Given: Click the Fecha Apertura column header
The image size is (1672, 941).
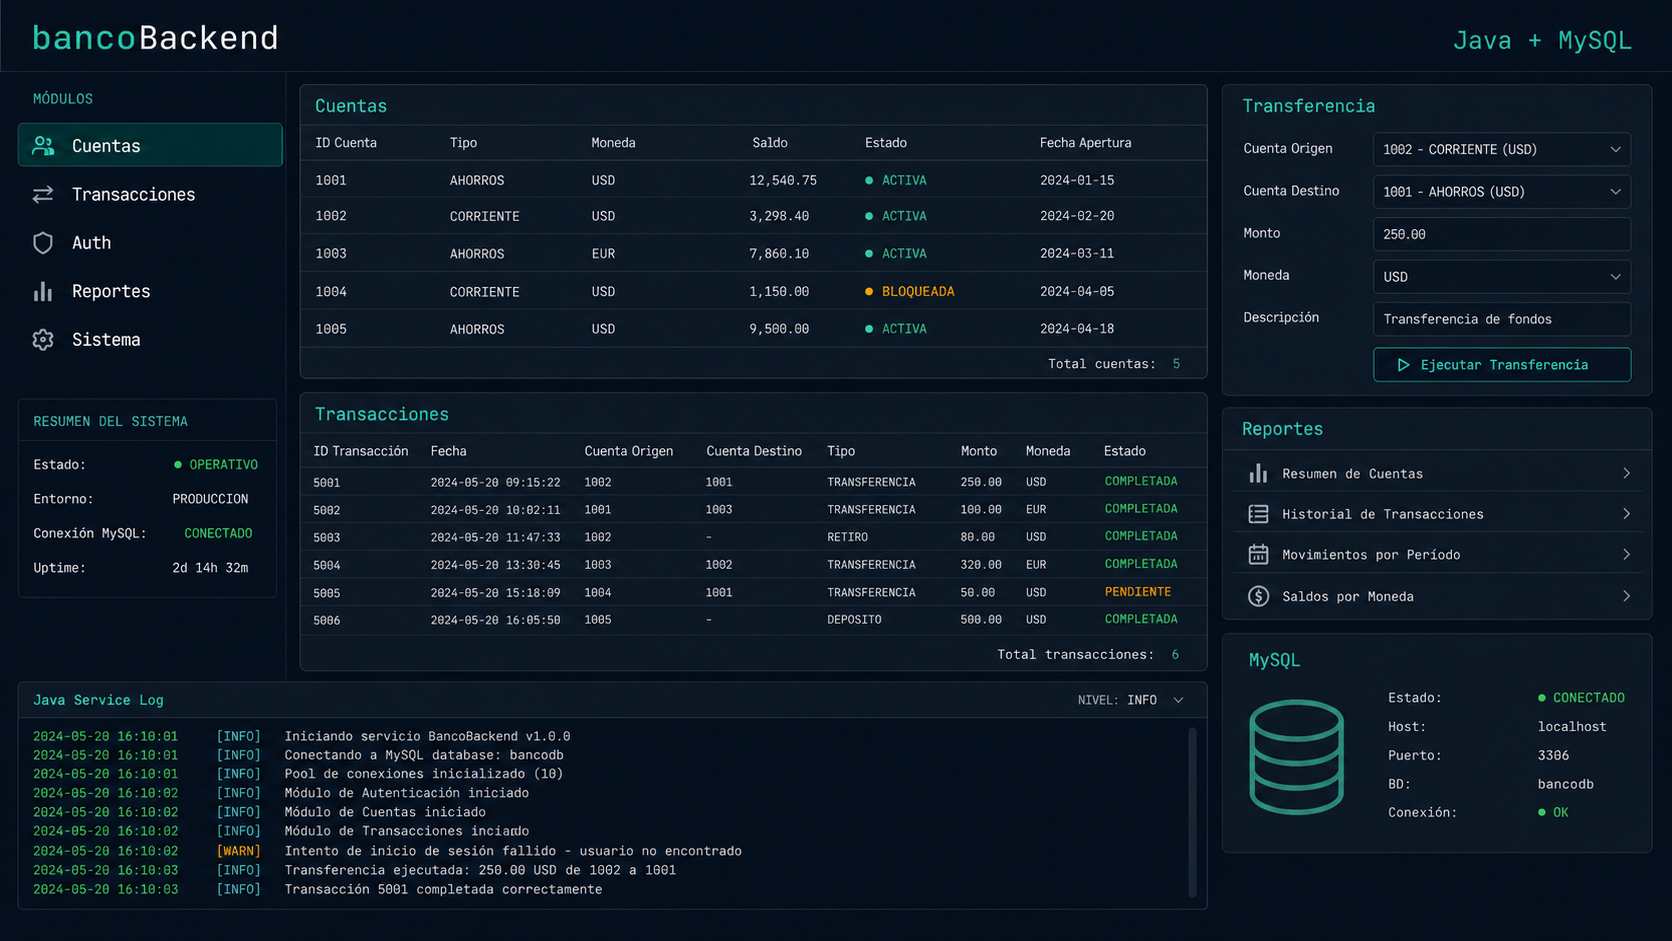Looking at the screenshot, I should [1085, 143].
